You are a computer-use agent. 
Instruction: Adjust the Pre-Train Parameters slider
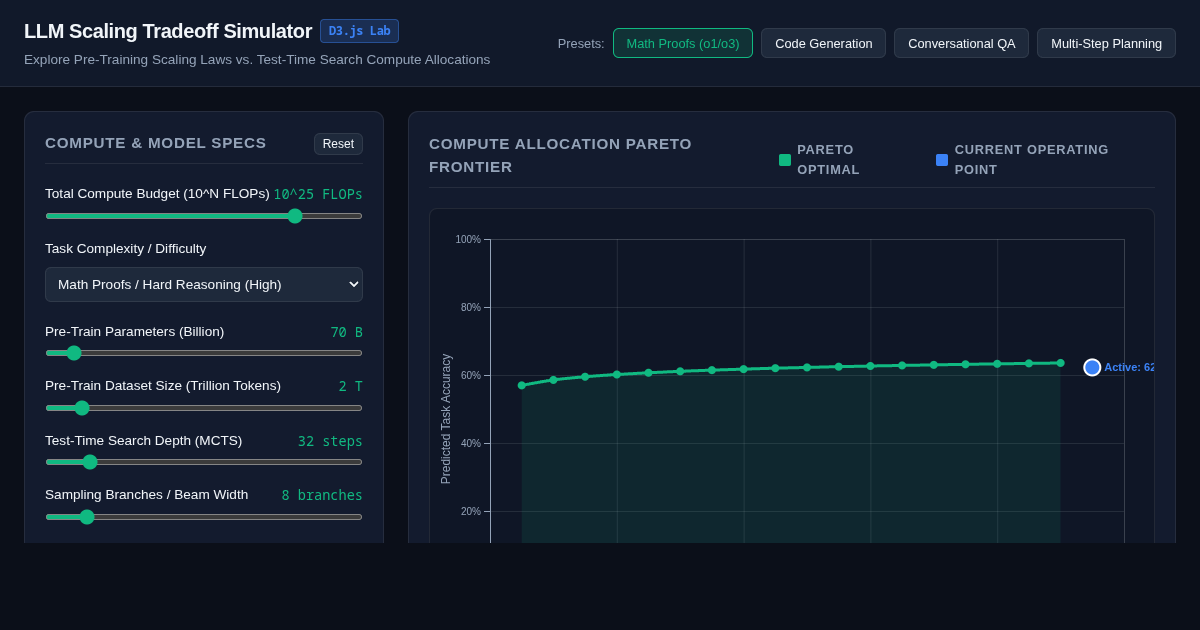pos(204,353)
